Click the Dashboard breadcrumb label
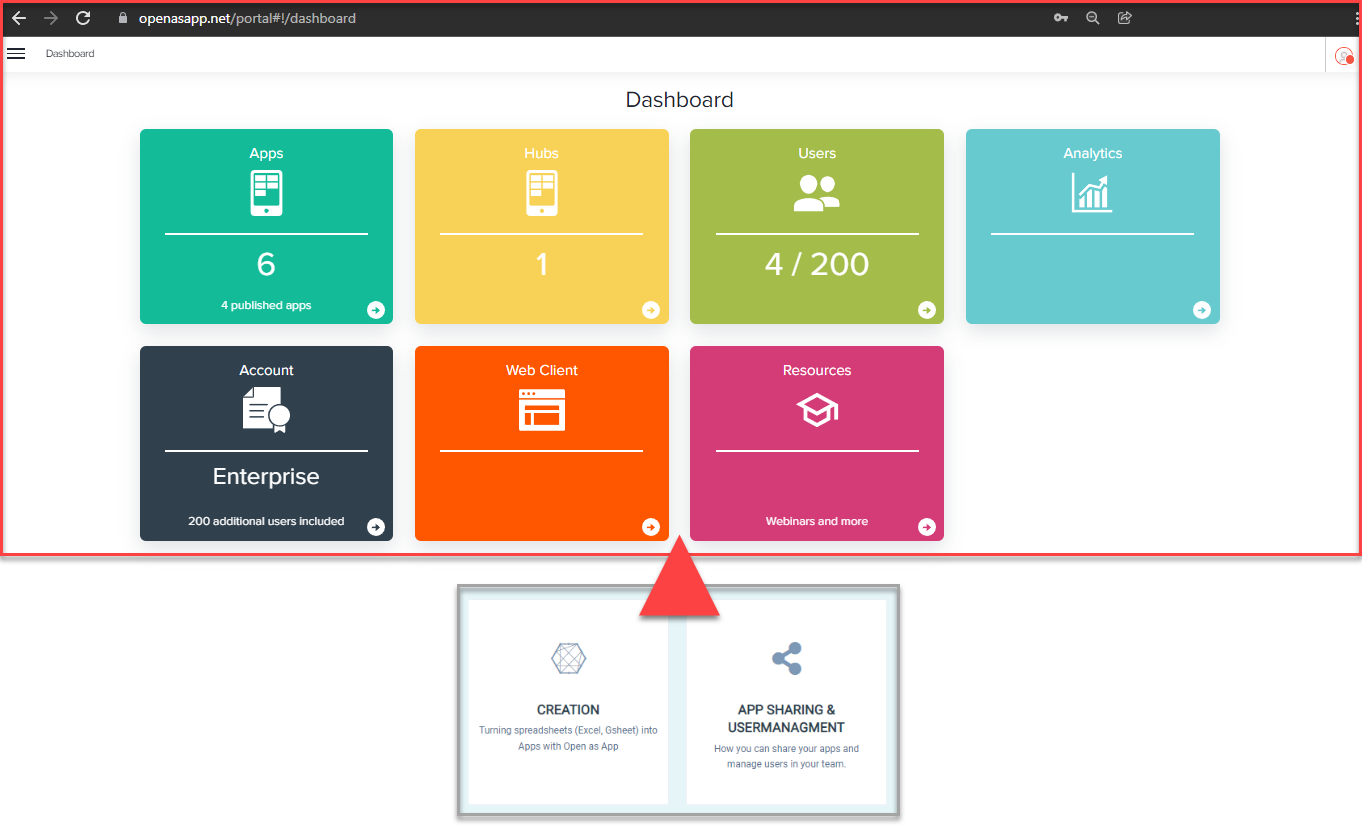The height and width of the screenshot is (826, 1362). coord(70,53)
